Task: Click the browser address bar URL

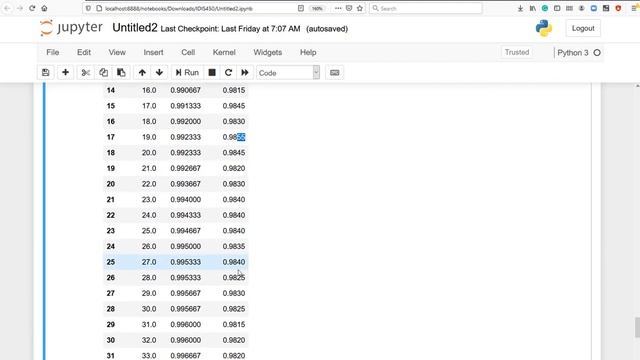Action: click(179, 8)
